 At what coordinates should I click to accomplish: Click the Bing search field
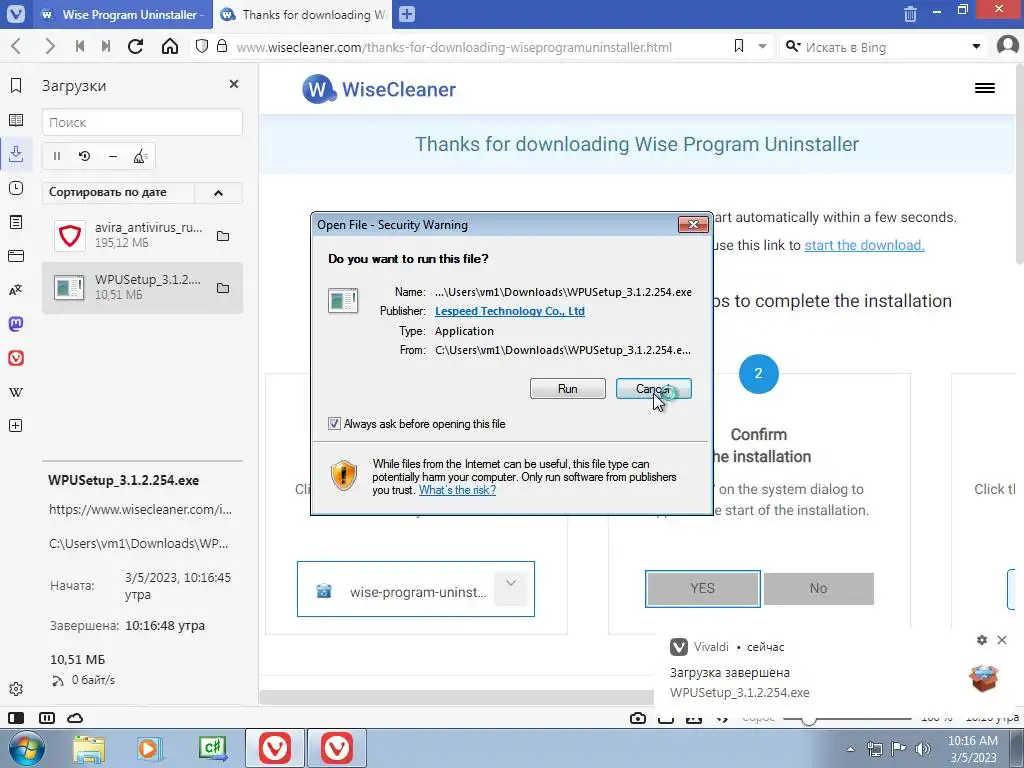883,47
